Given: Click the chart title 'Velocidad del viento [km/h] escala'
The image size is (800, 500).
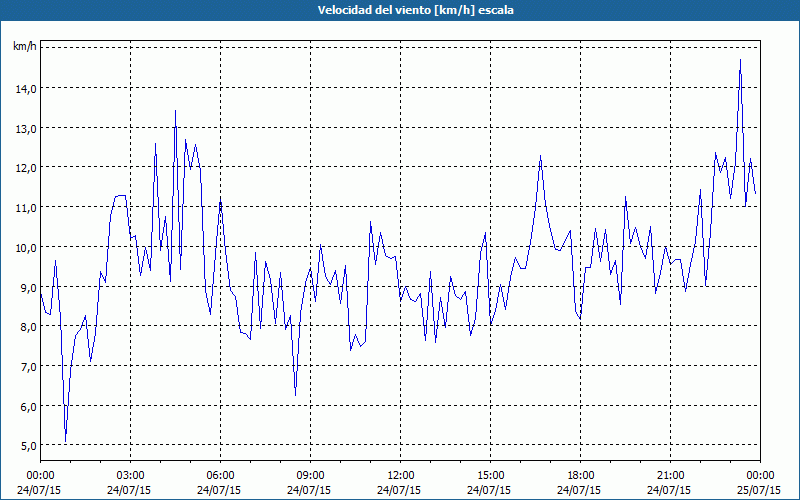Looking at the screenshot, I should 415,10.
